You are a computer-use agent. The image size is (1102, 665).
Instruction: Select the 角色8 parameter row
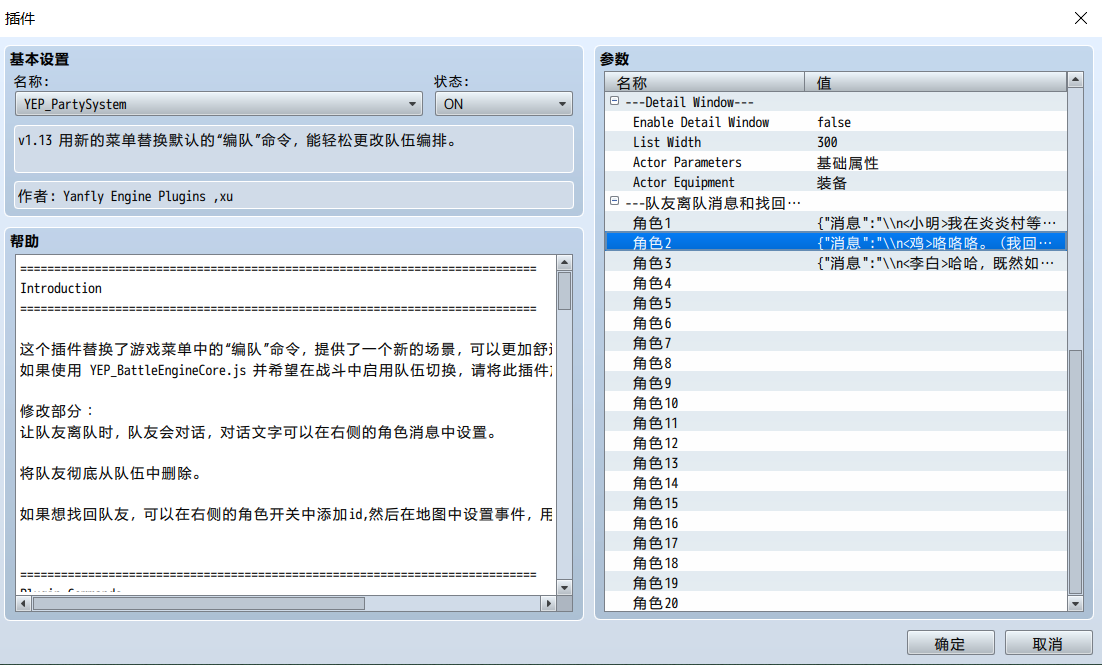click(836, 363)
